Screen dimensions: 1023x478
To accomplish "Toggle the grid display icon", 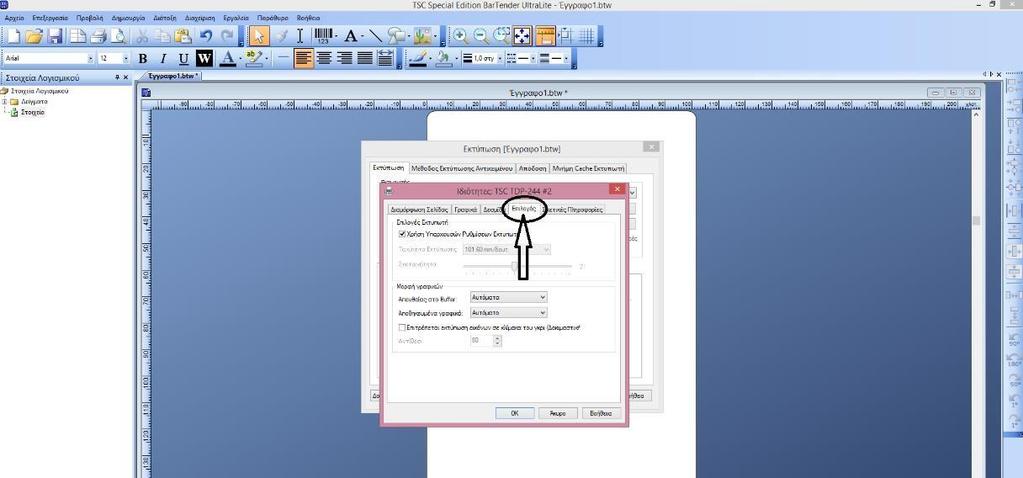I will pyautogui.click(x=587, y=37).
